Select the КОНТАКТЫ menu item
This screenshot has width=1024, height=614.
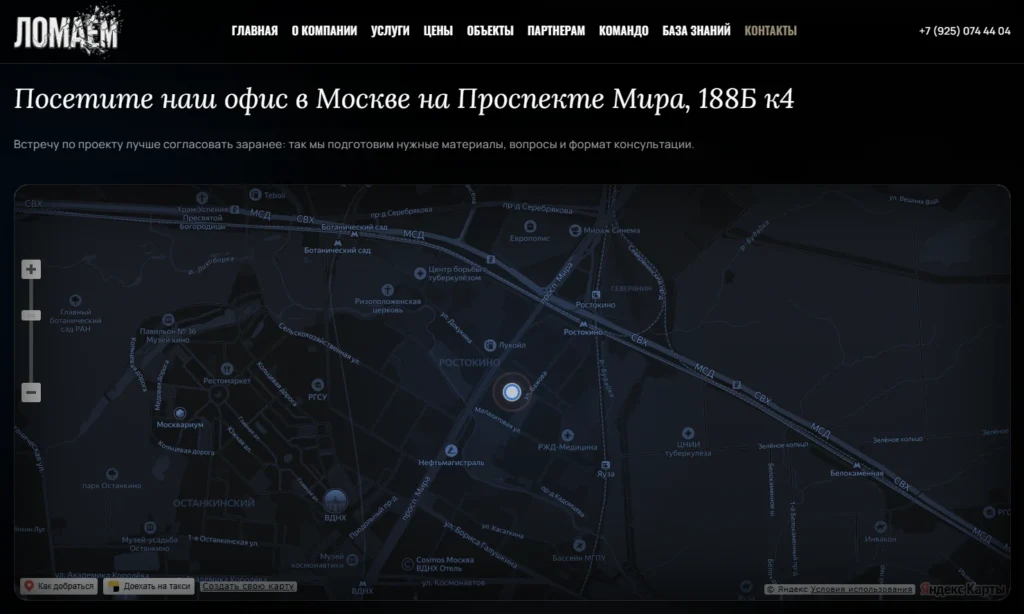coord(771,31)
